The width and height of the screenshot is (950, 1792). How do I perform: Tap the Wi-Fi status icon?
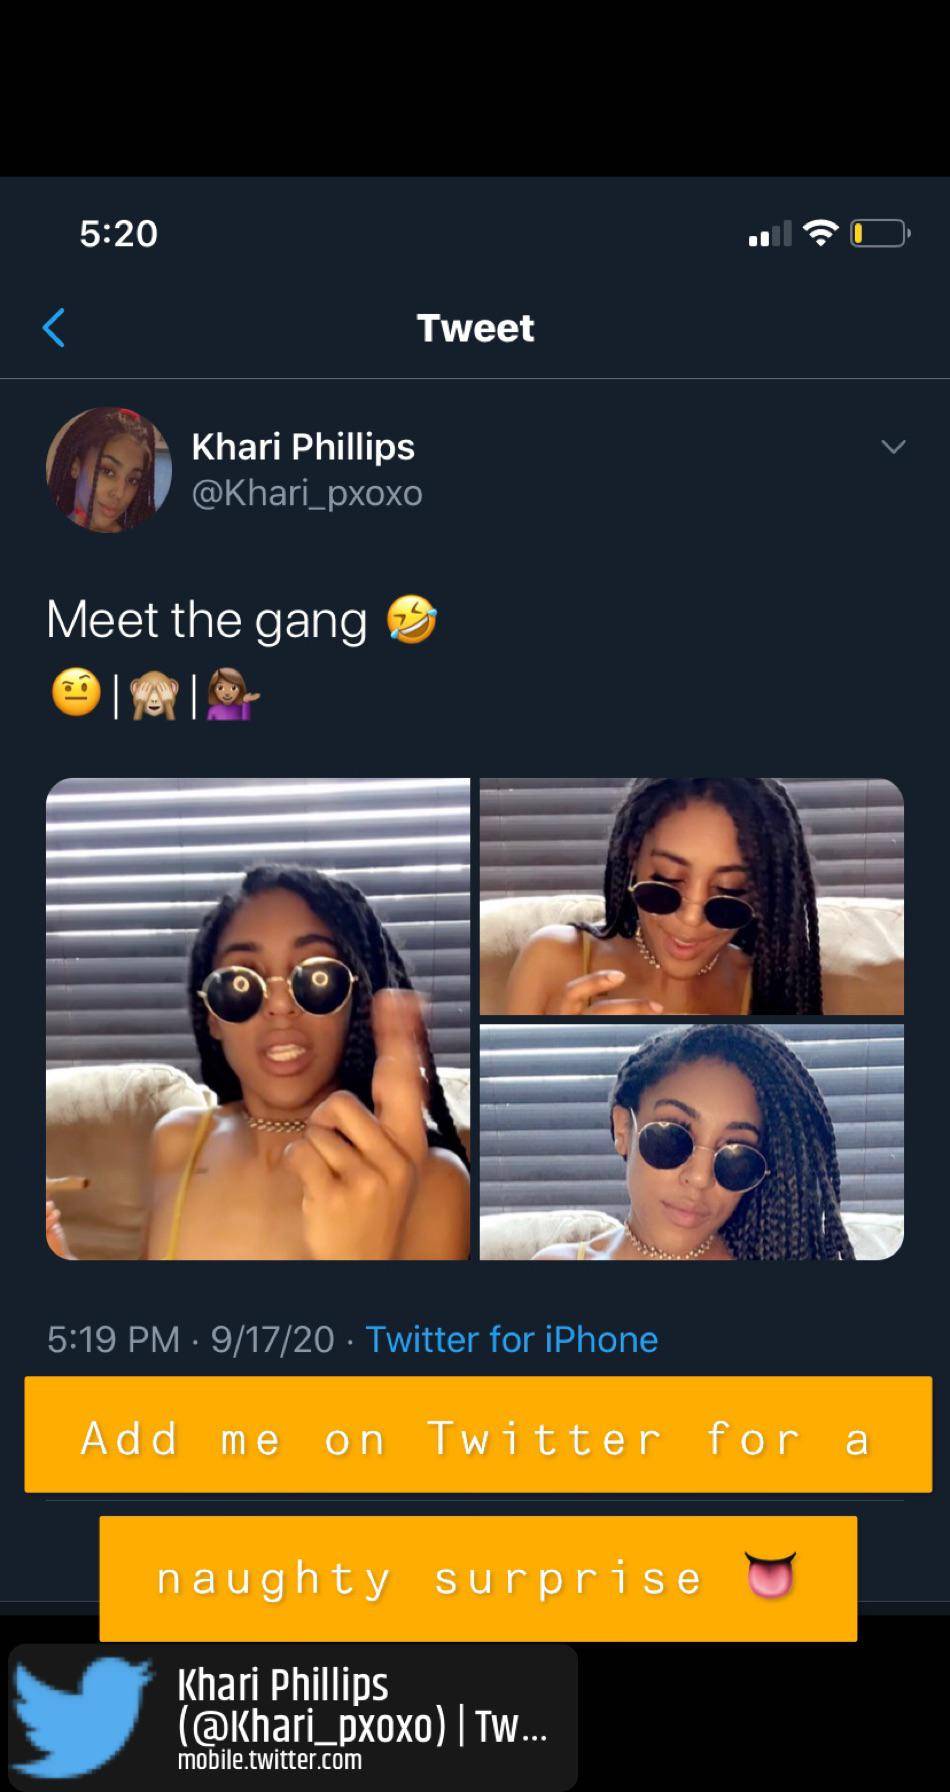point(821,233)
